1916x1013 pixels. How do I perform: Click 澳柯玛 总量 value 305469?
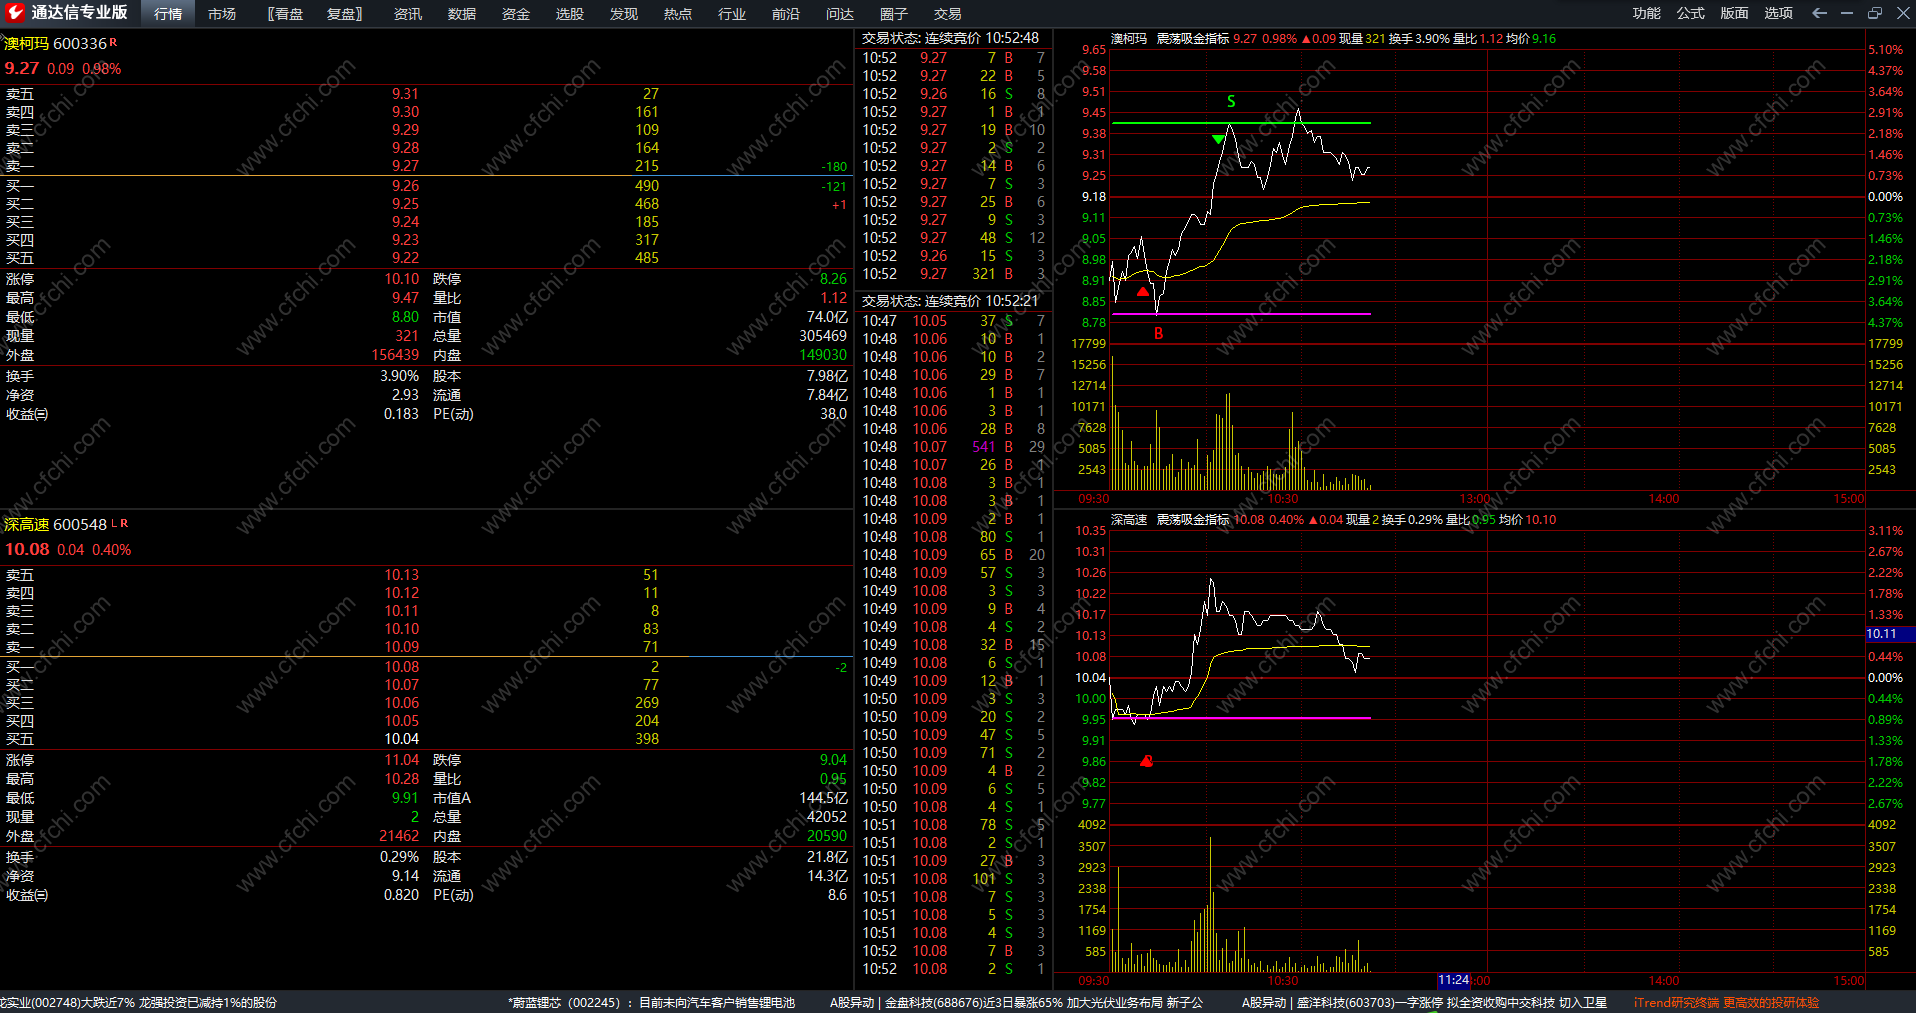pos(823,336)
